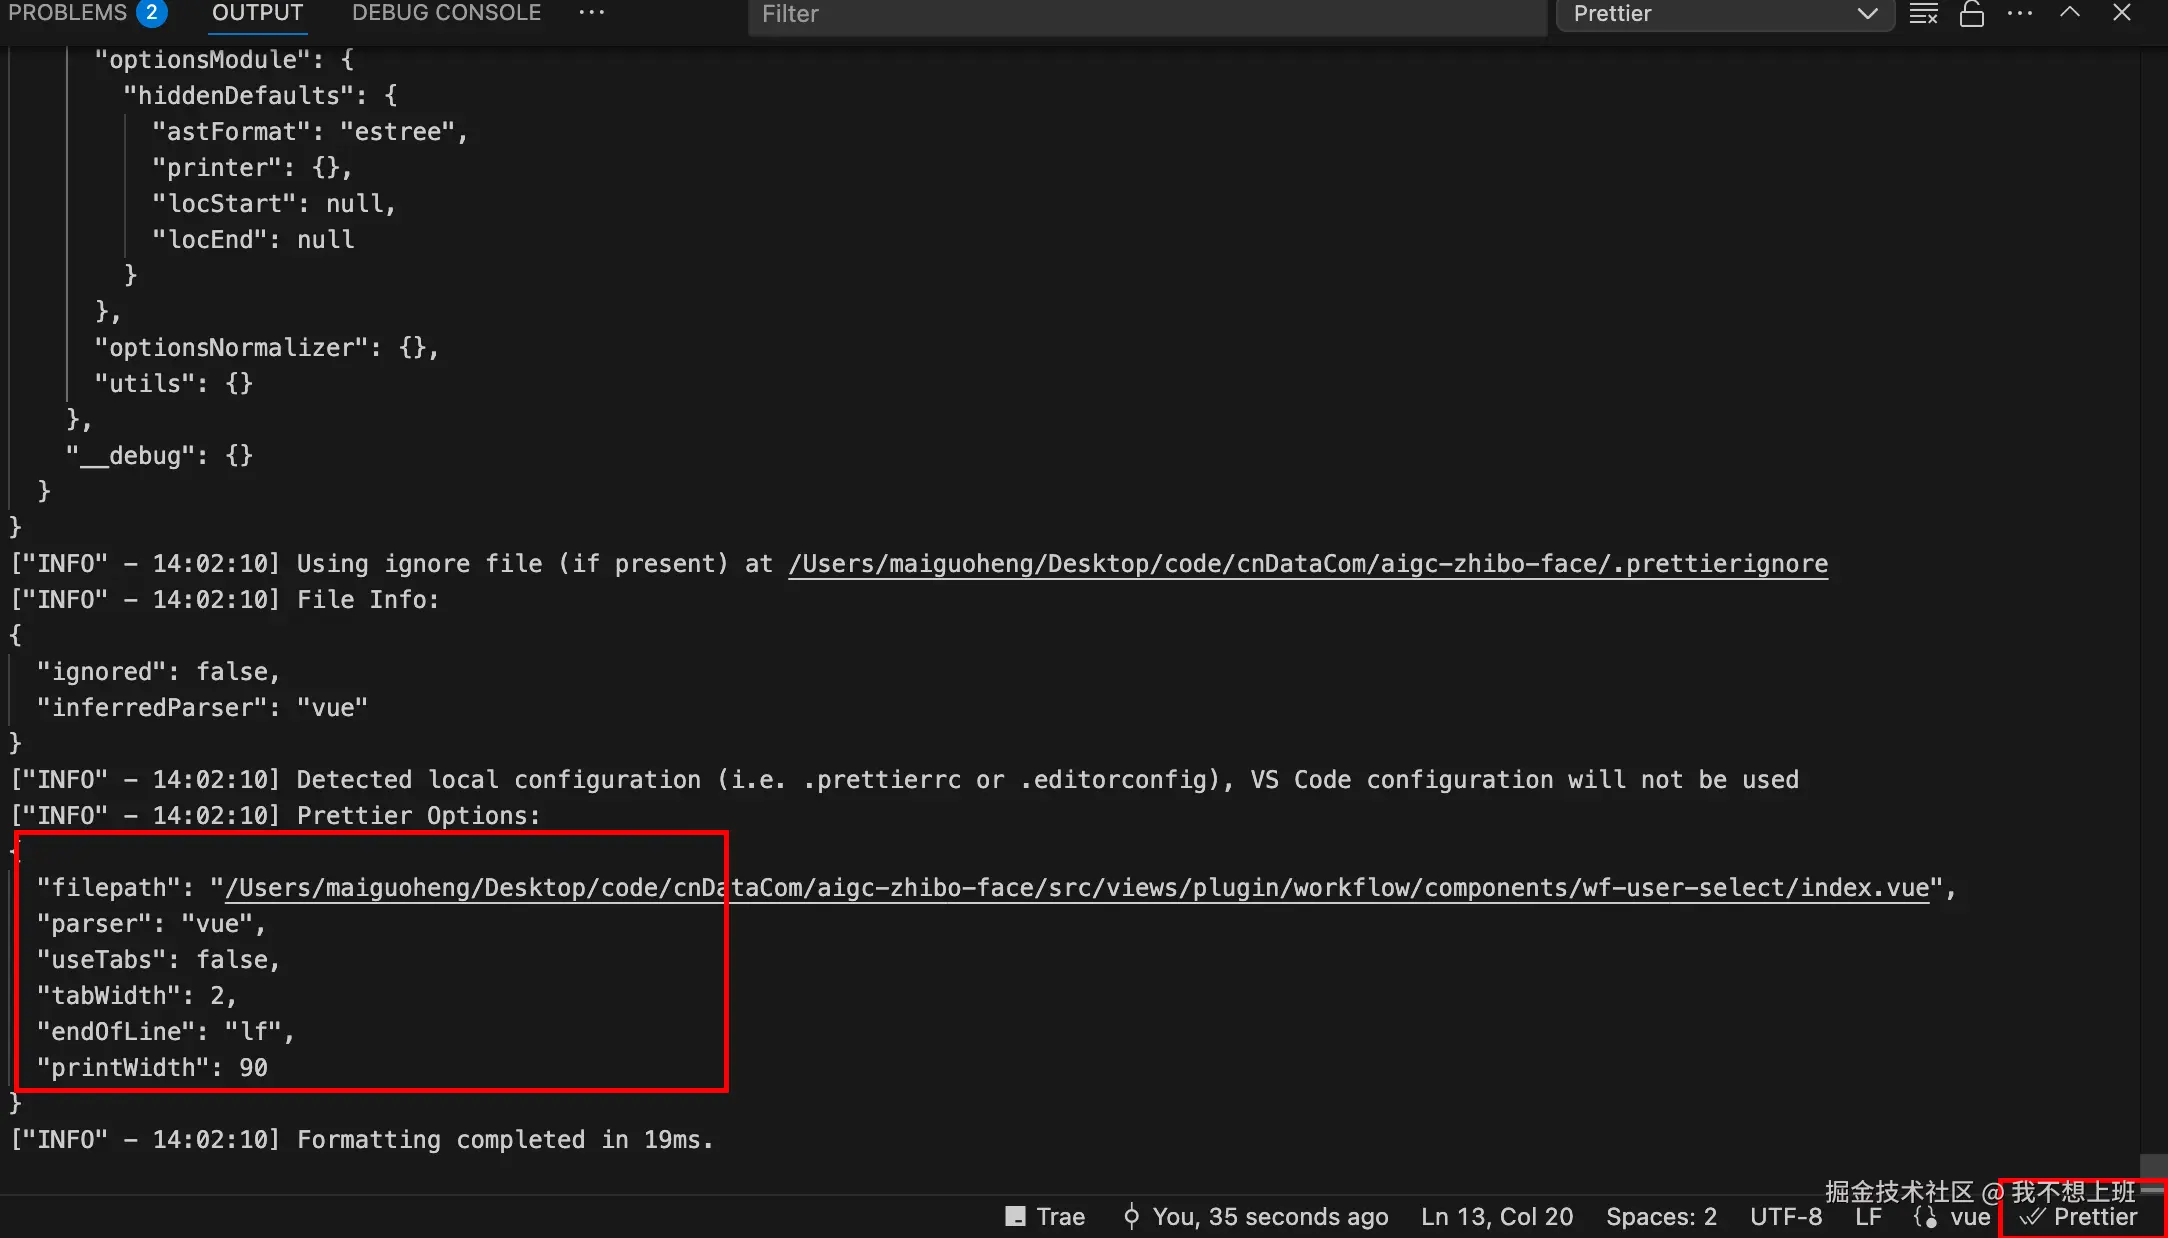Click the git blame 'You, 35 seconds ago'

click(1256, 1217)
